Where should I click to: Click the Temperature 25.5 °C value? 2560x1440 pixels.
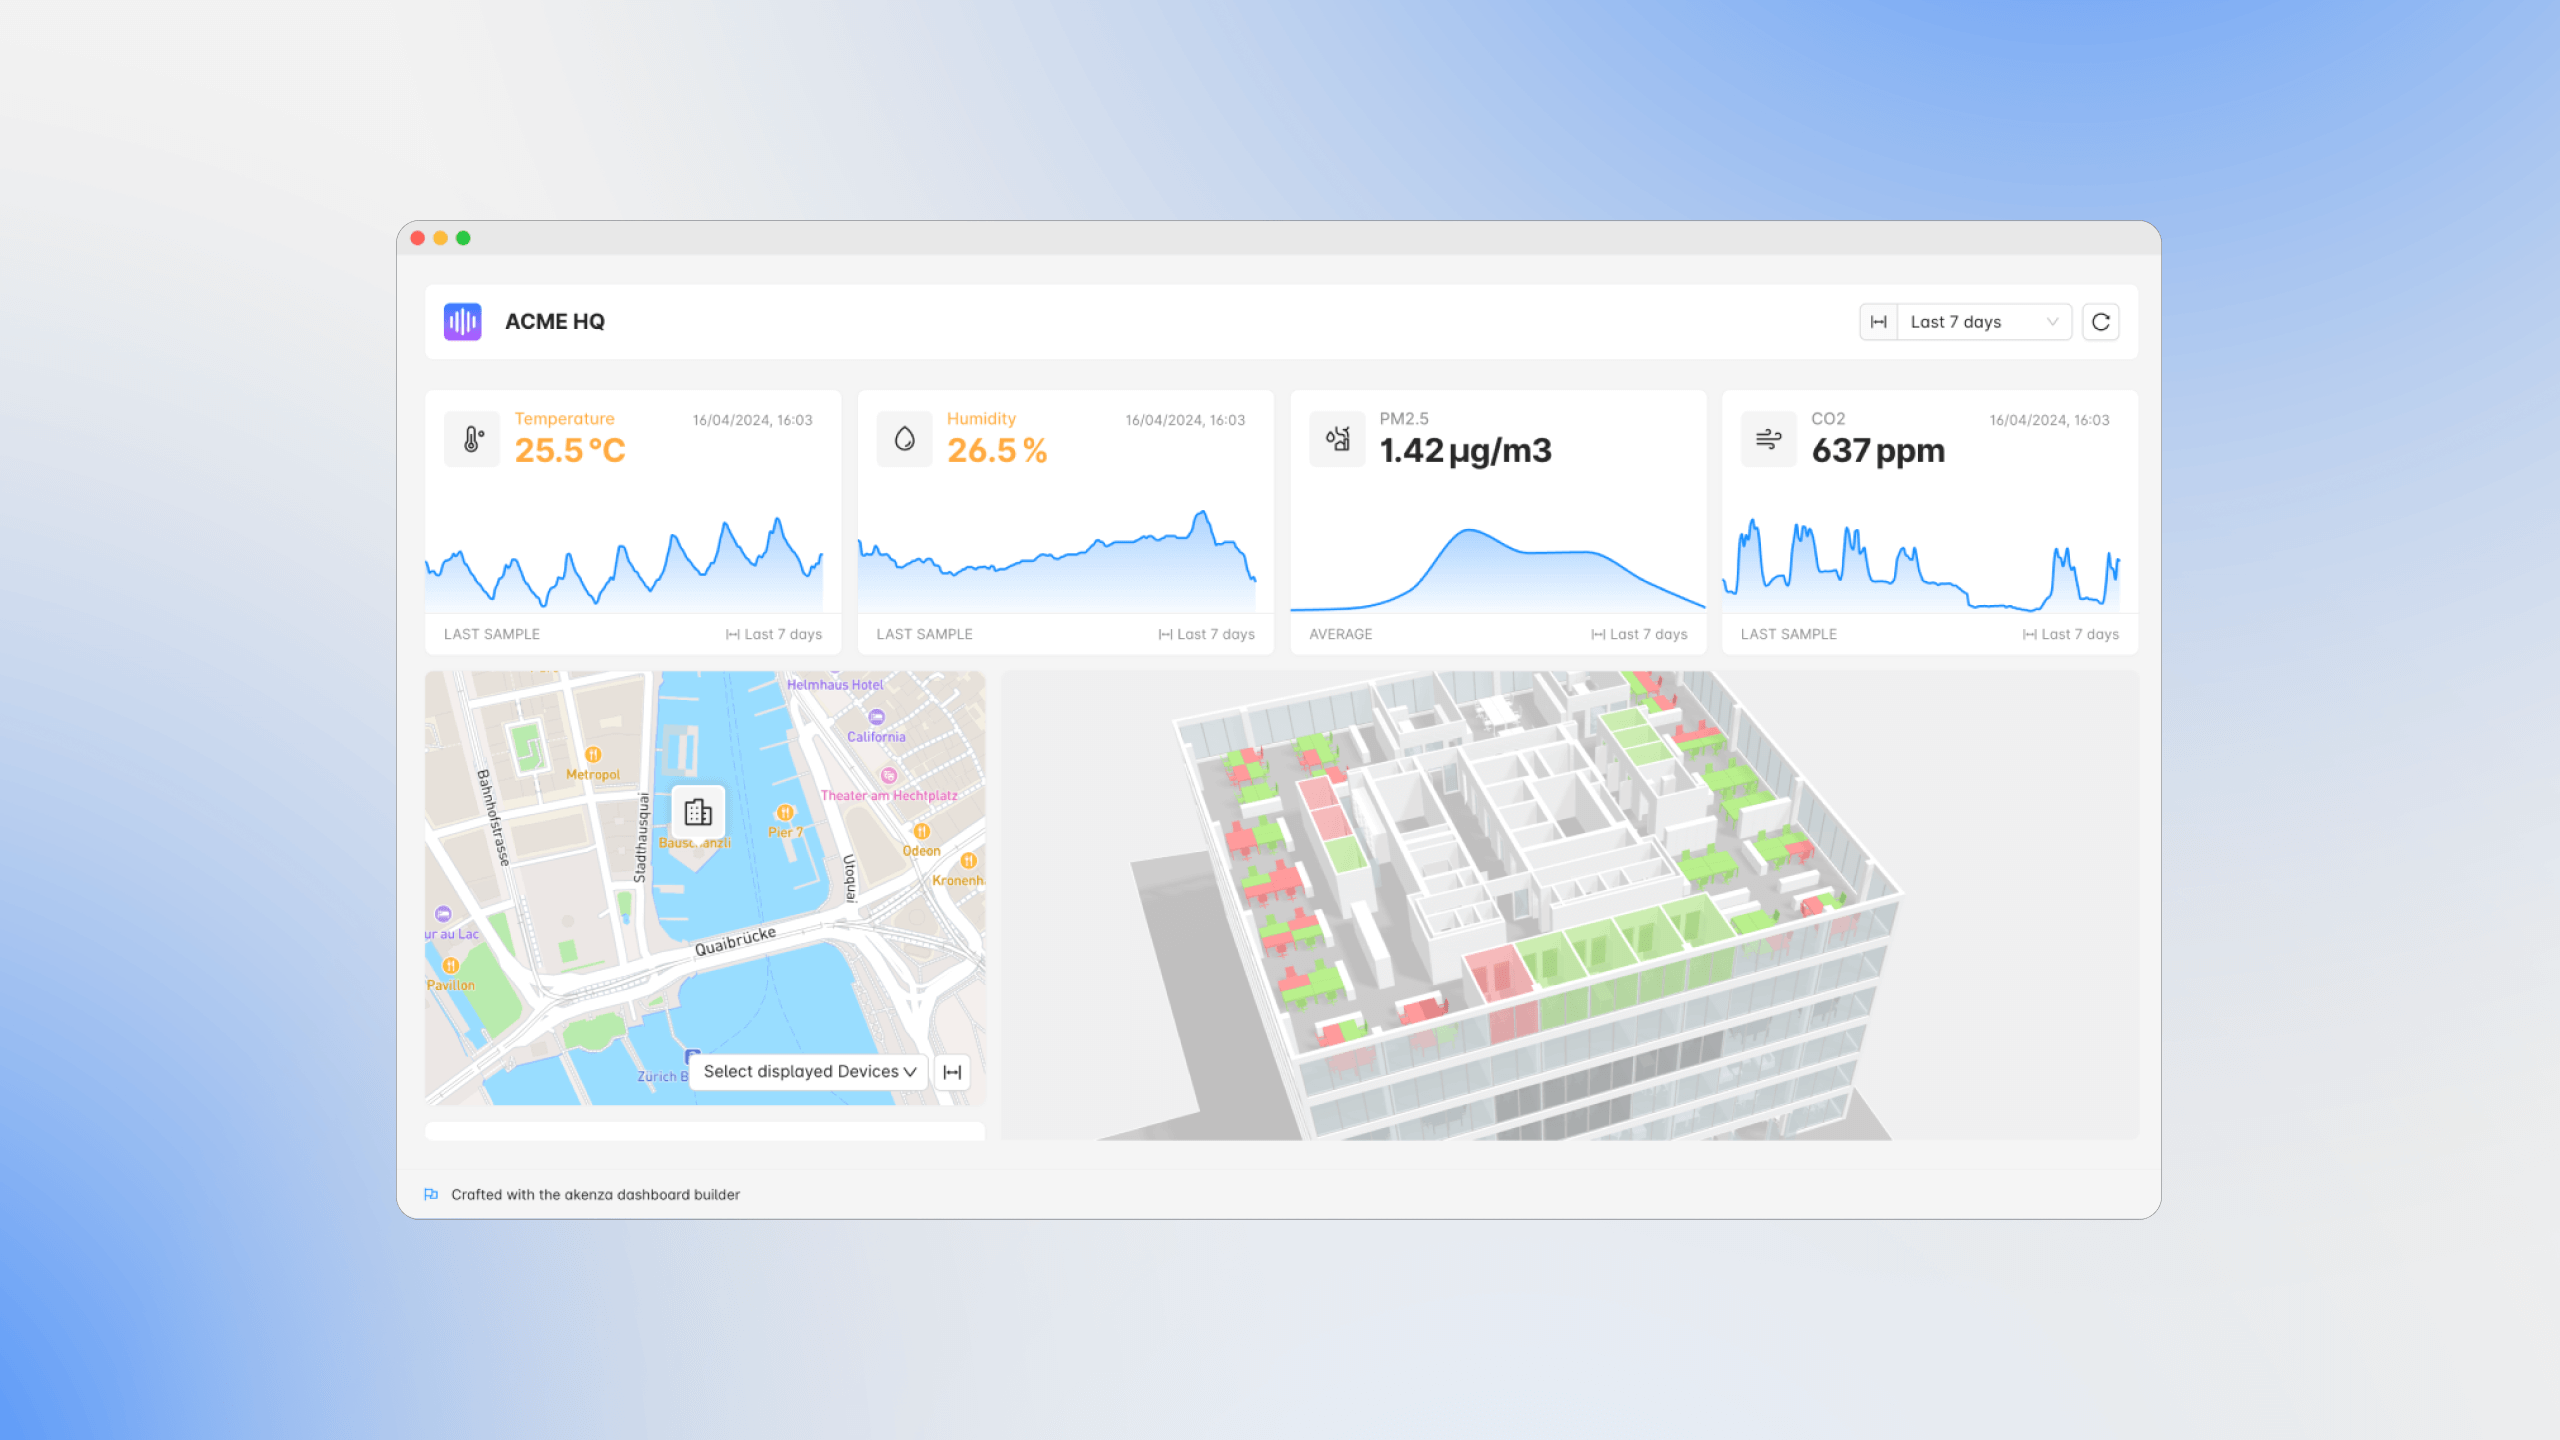570,451
